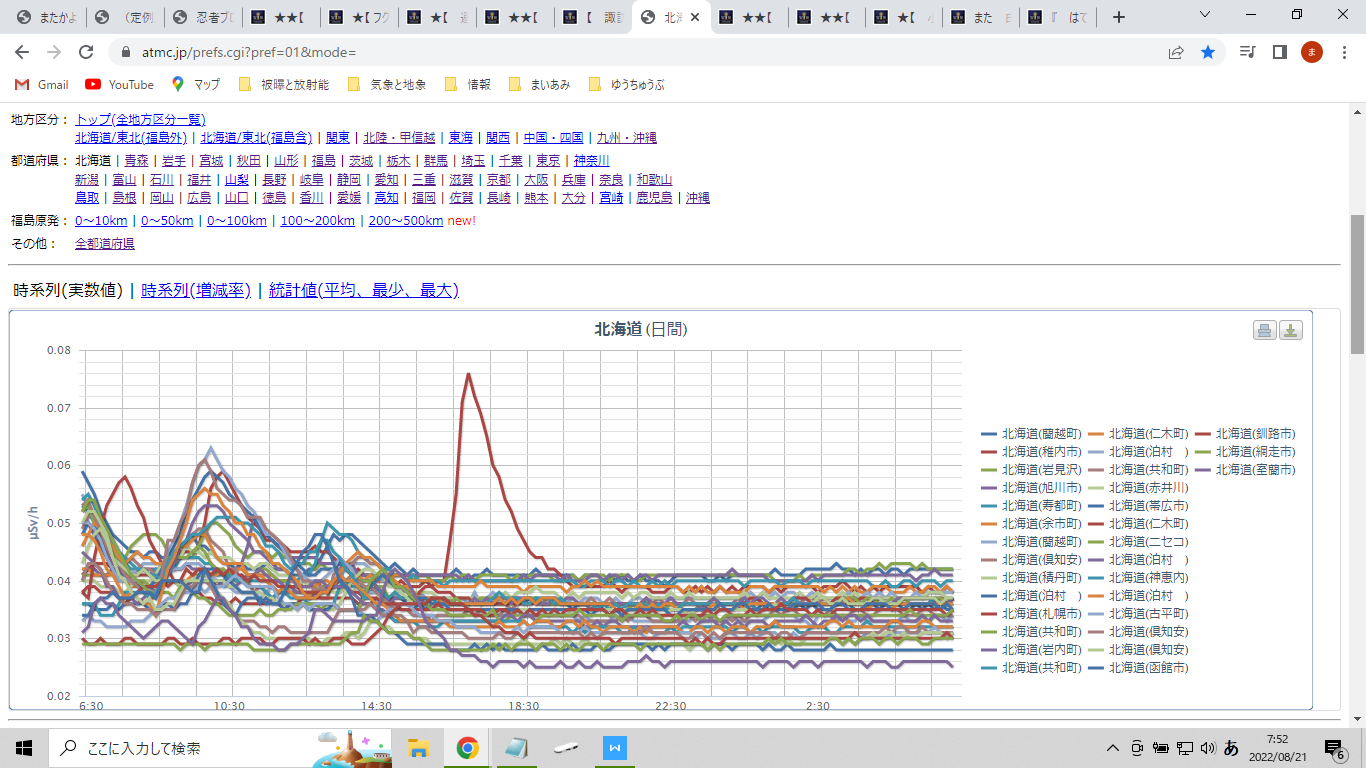
Task: Select the 青森 prefecture link
Action: [136, 161]
